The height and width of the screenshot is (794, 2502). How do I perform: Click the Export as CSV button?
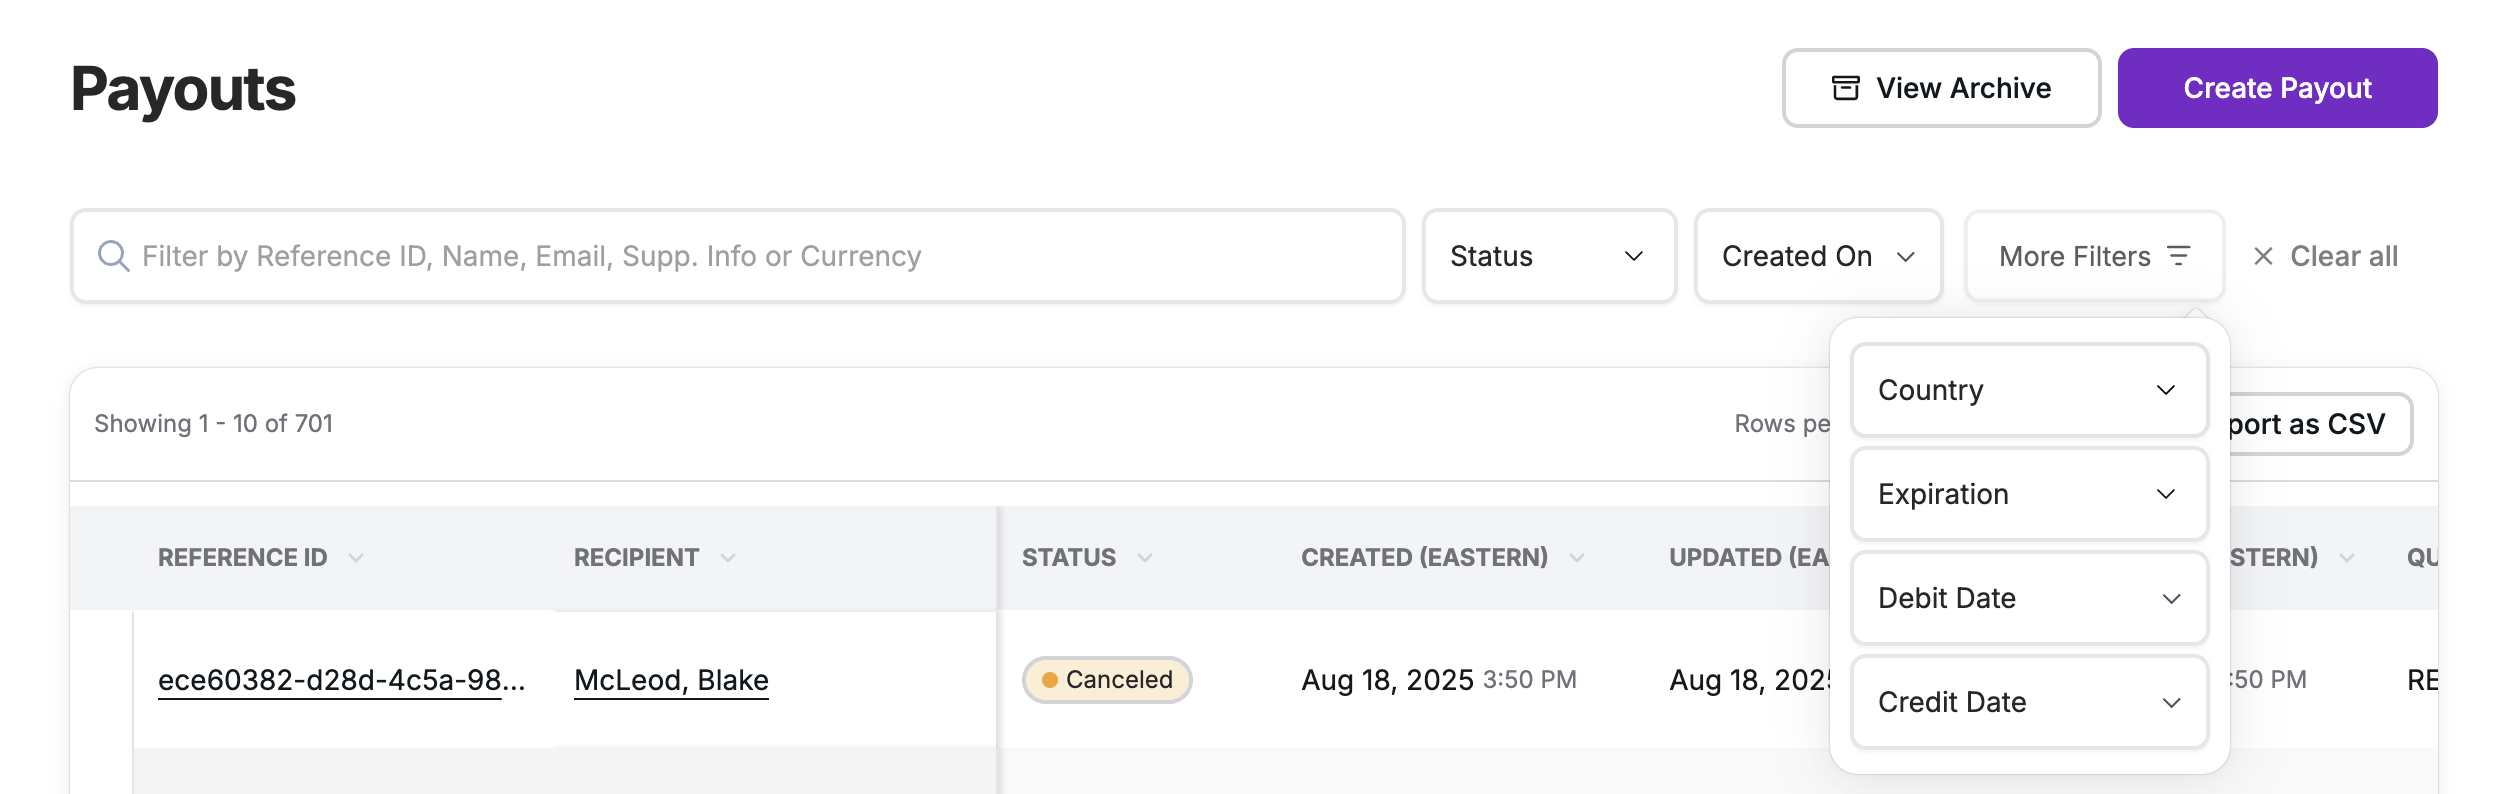tap(2320, 424)
